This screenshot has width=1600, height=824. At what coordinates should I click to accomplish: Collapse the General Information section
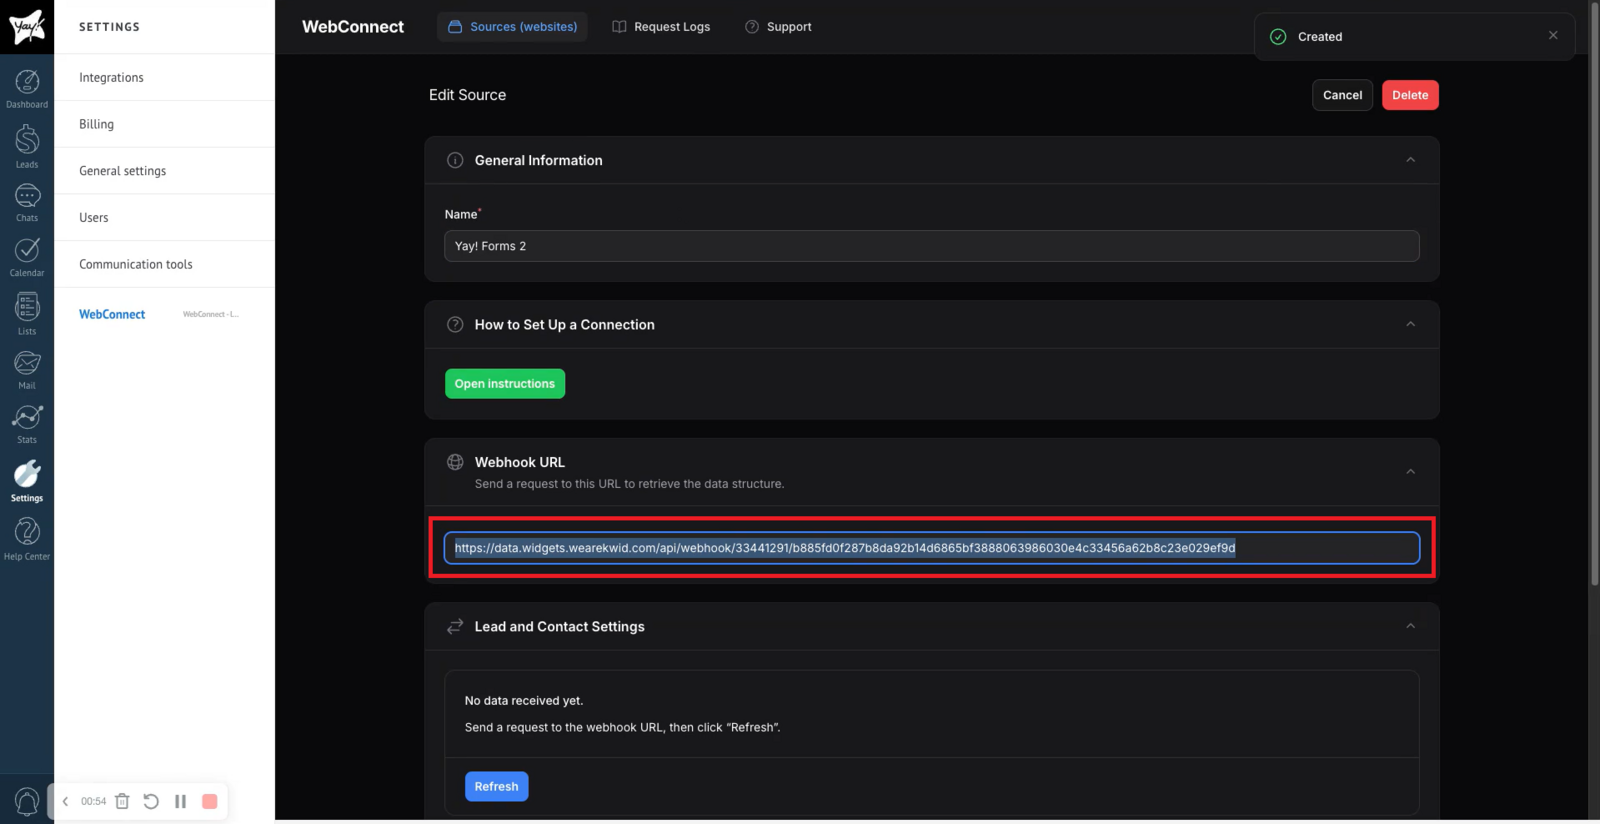click(1410, 160)
